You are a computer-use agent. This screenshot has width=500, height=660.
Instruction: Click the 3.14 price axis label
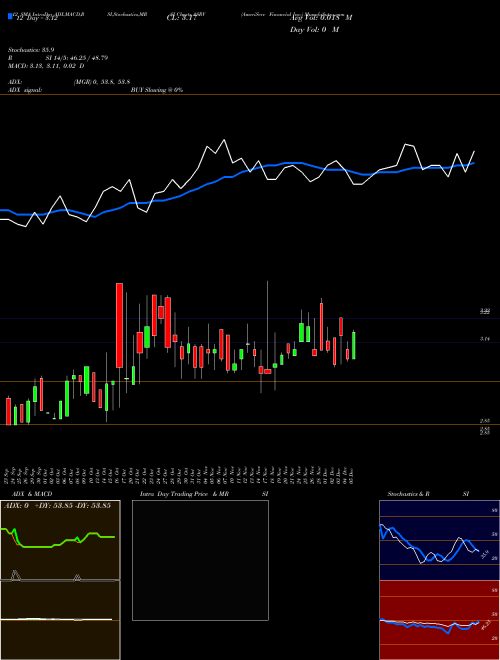click(485, 338)
